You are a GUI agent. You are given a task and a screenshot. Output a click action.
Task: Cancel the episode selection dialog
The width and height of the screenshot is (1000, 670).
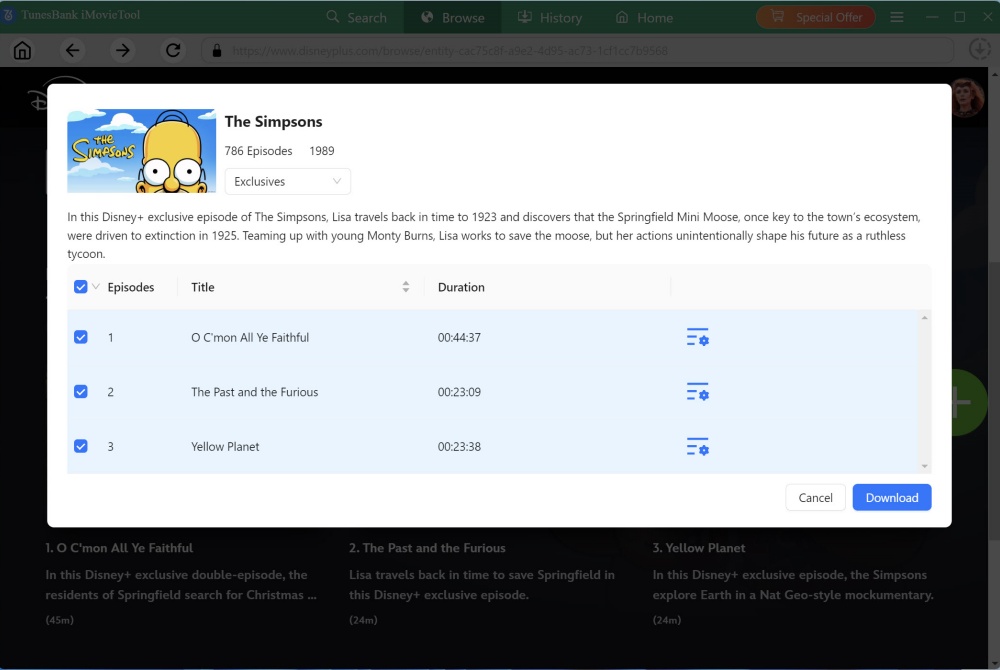815,498
